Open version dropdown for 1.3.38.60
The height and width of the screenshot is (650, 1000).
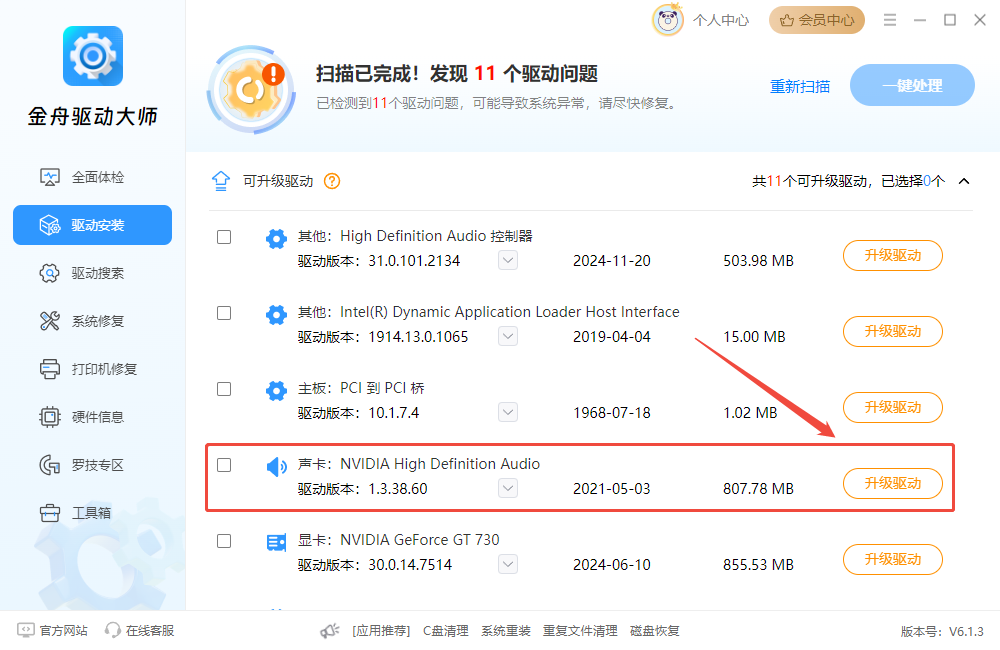pos(508,488)
